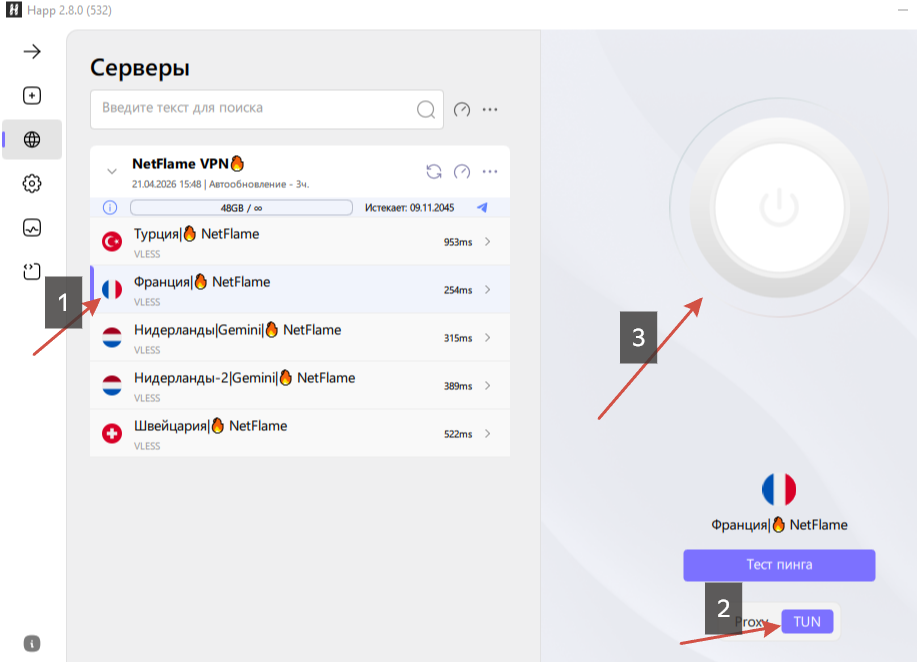Click the Switzerland flag icon
The image size is (917, 662).
coord(112,433)
